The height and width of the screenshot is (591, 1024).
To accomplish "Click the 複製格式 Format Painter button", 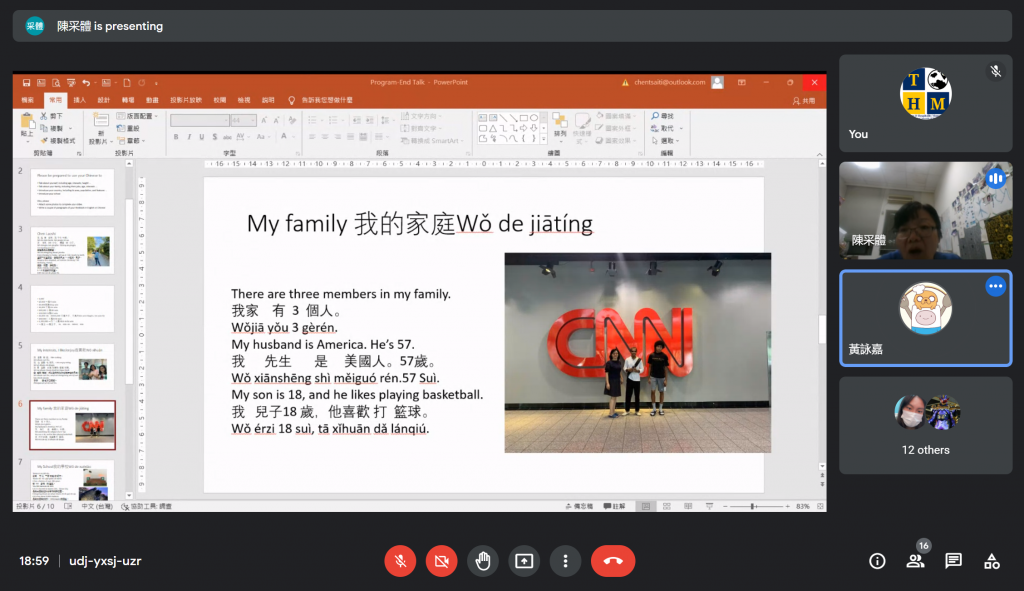I will tap(58, 140).
